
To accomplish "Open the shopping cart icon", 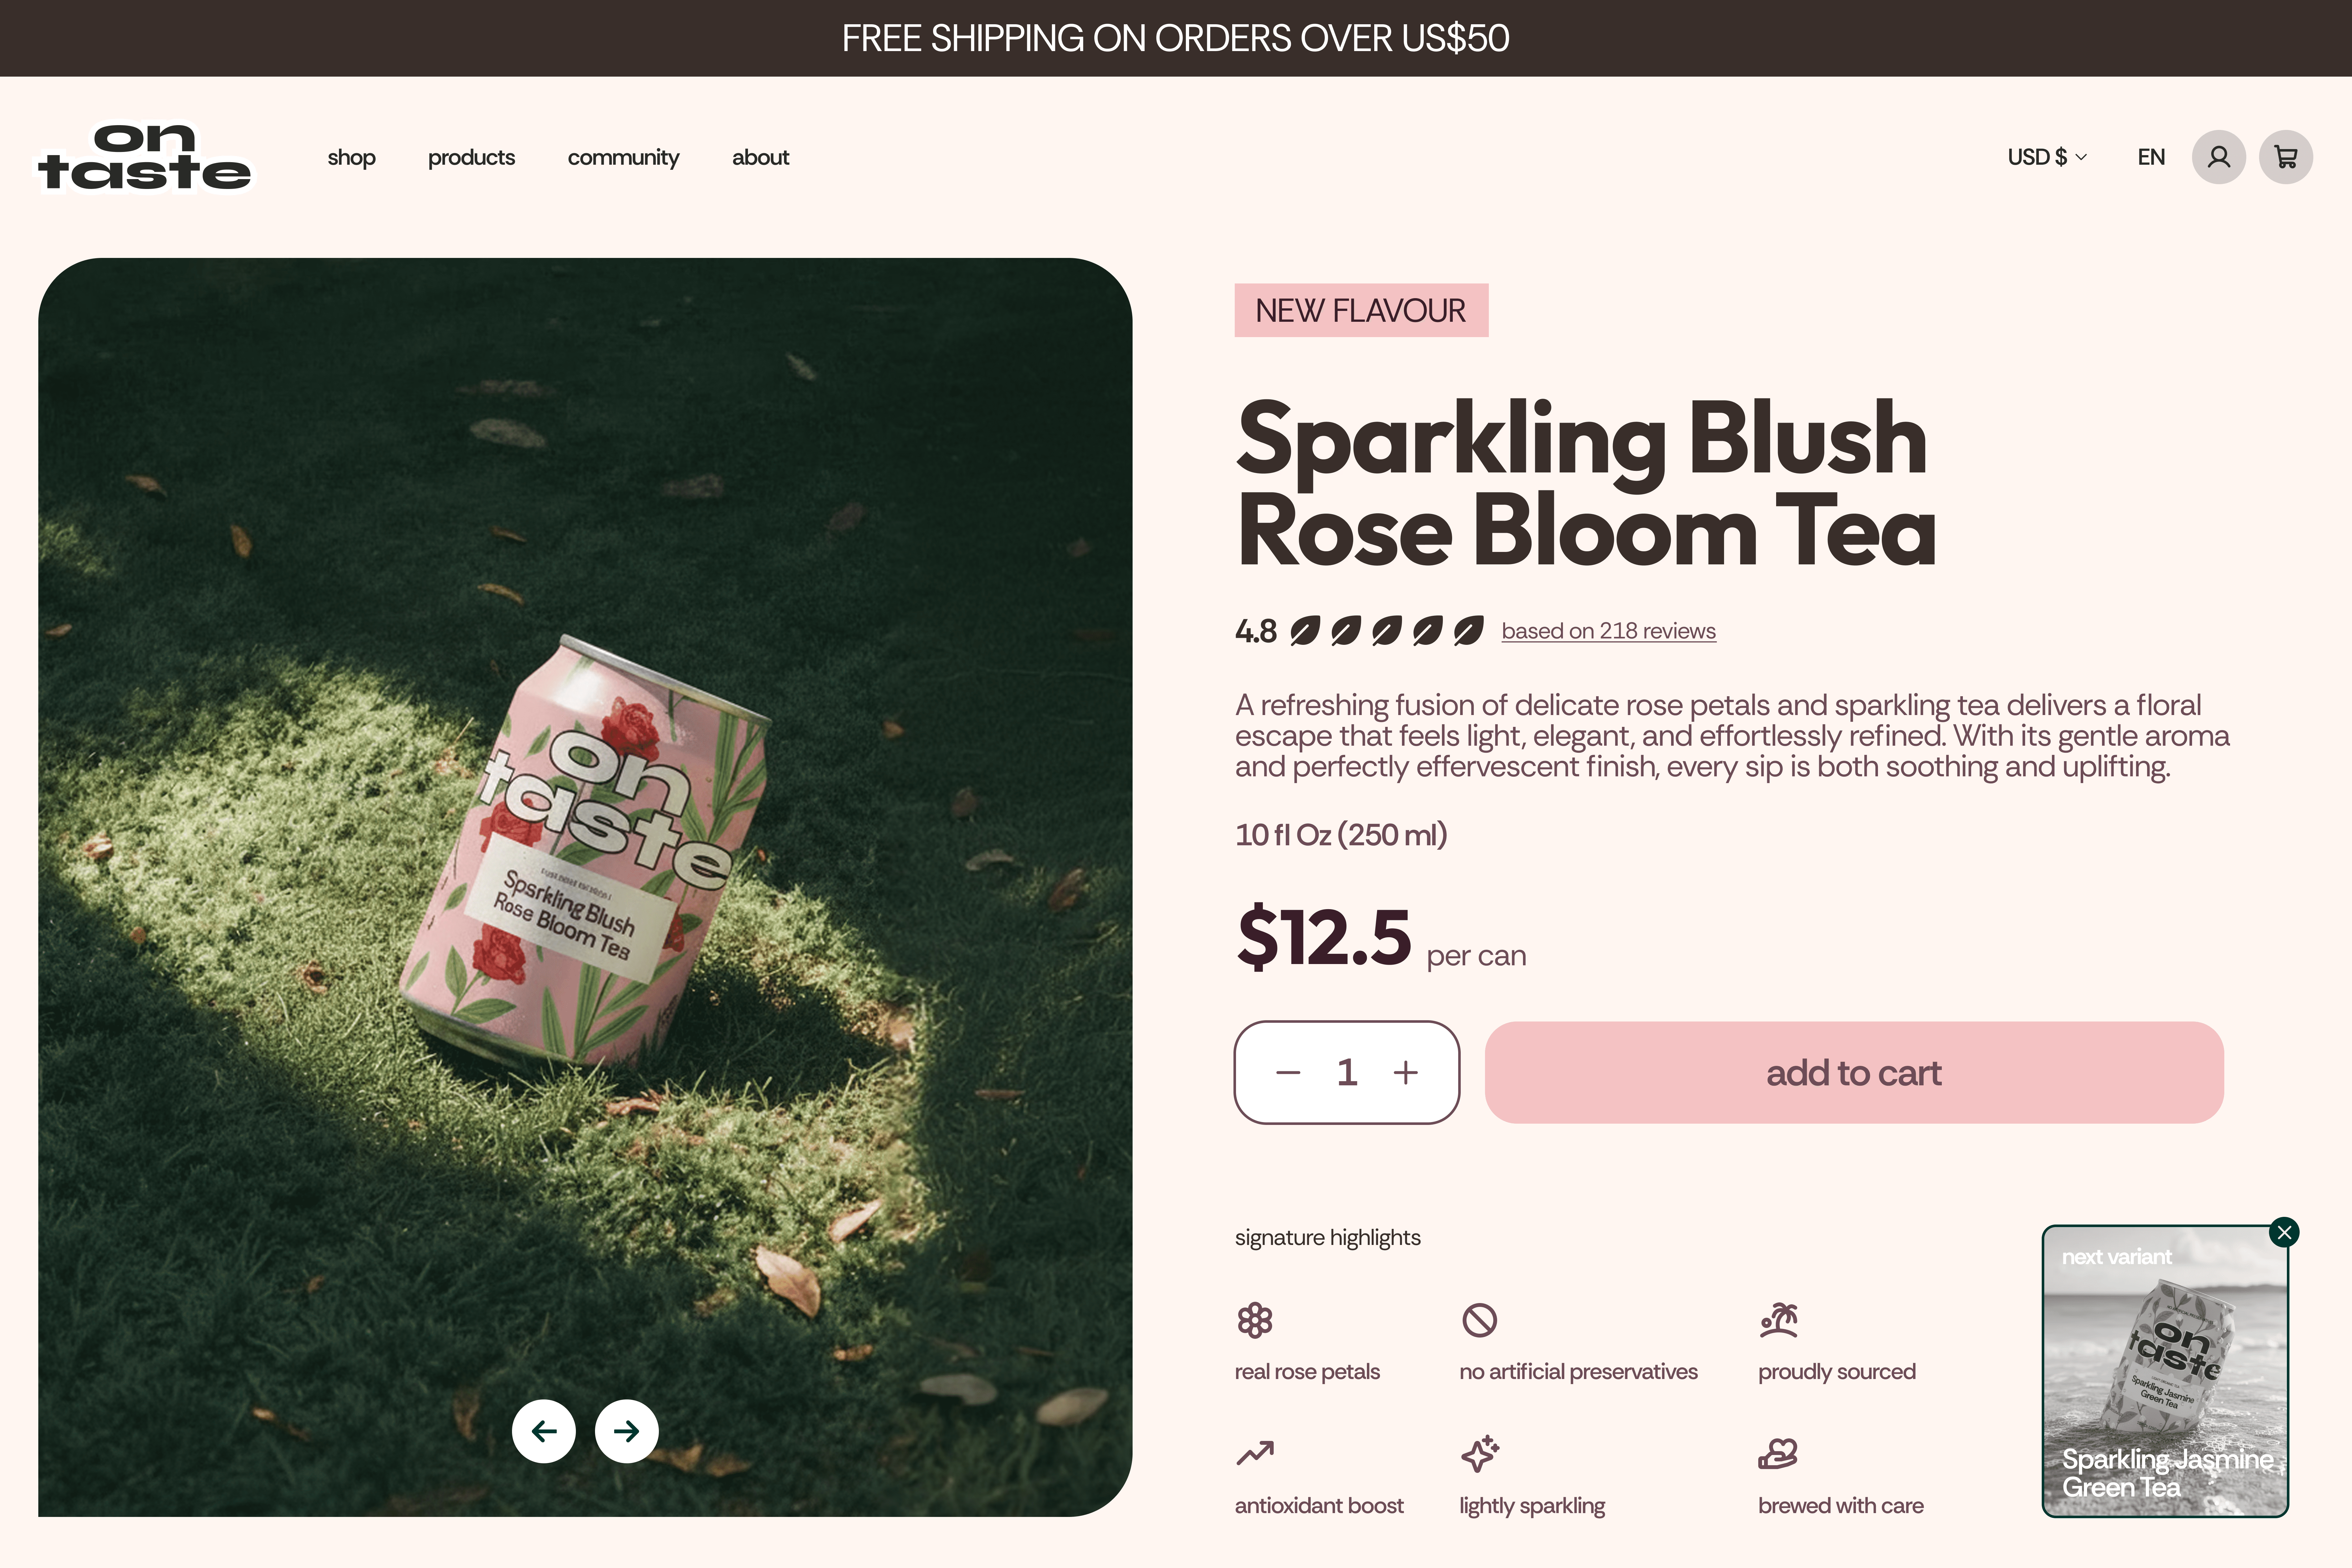I will [2285, 157].
